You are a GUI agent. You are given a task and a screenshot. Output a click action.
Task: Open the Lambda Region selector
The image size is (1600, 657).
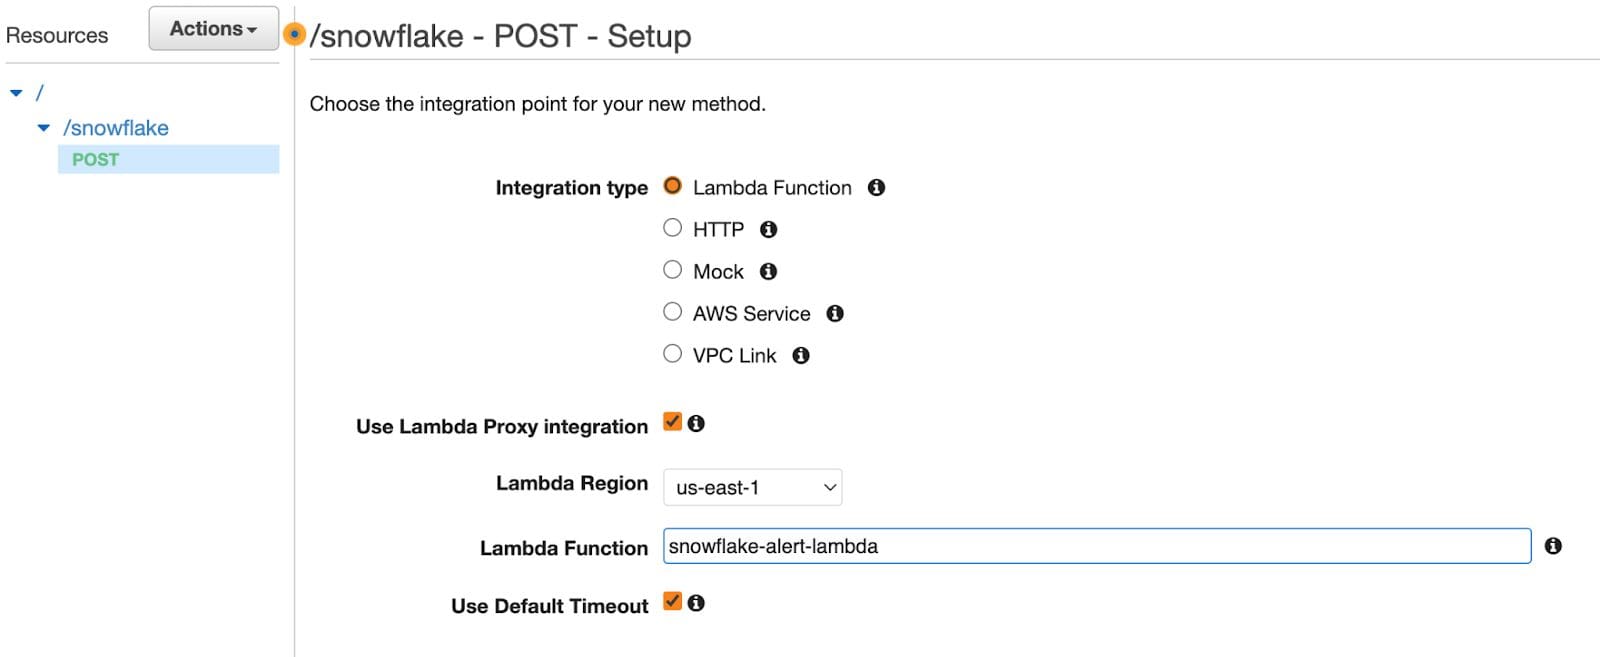752,487
